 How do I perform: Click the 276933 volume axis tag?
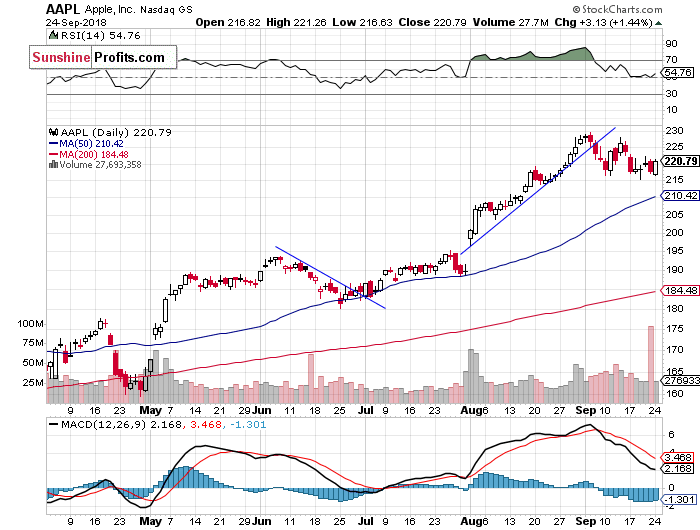click(x=682, y=380)
